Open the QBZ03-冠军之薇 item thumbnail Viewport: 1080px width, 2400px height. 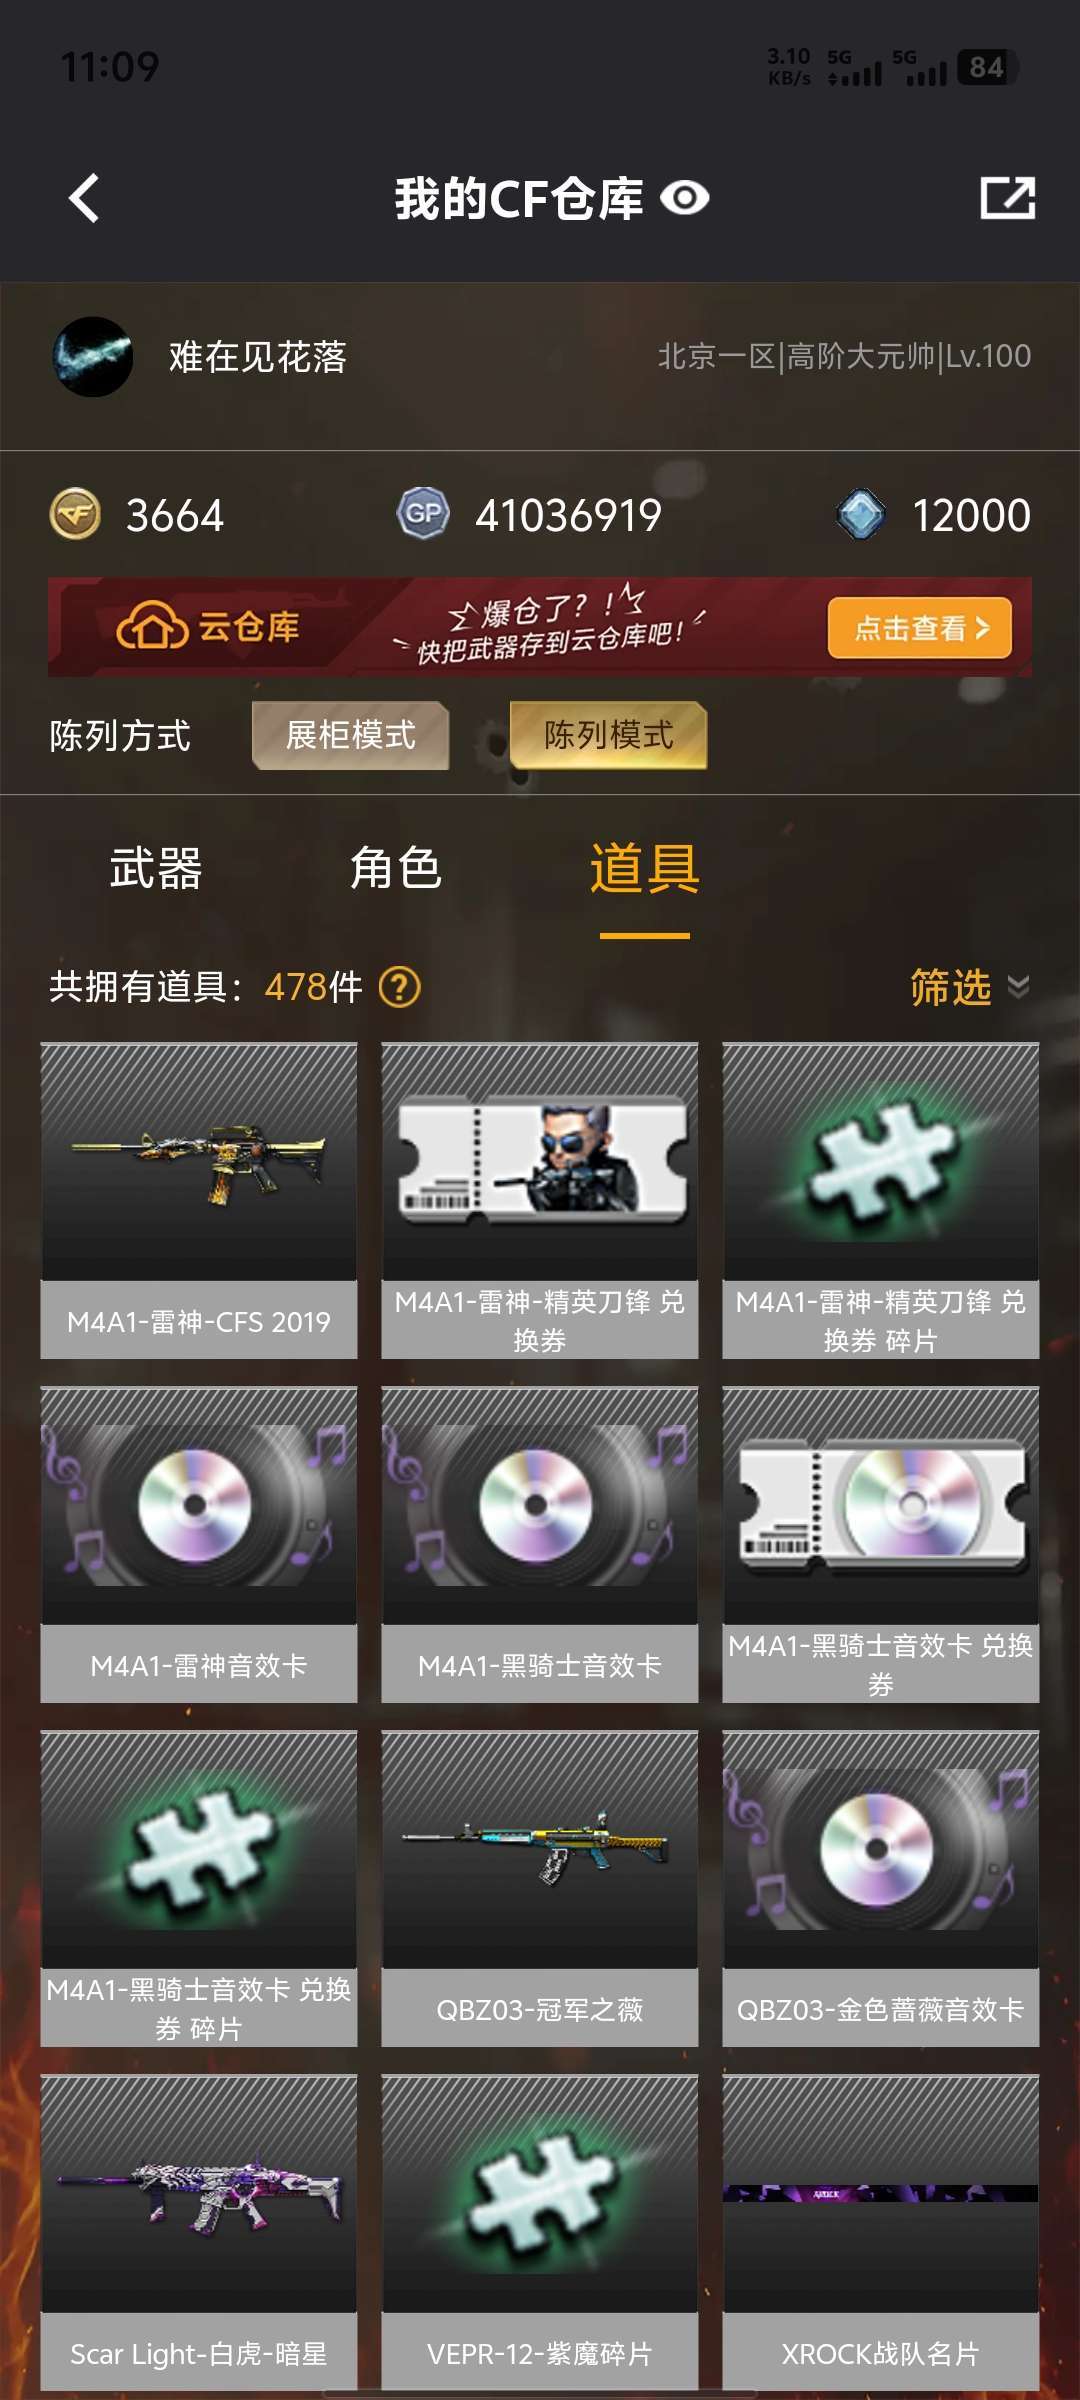coord(540,1850)
